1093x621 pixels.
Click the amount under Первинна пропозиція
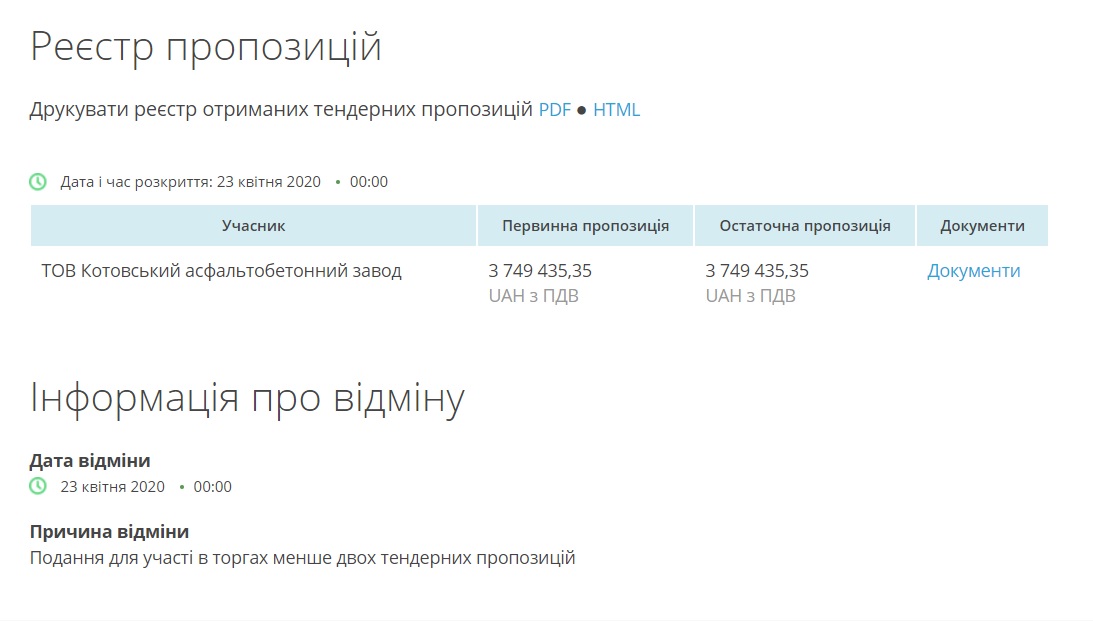click(x=540, y=271)
